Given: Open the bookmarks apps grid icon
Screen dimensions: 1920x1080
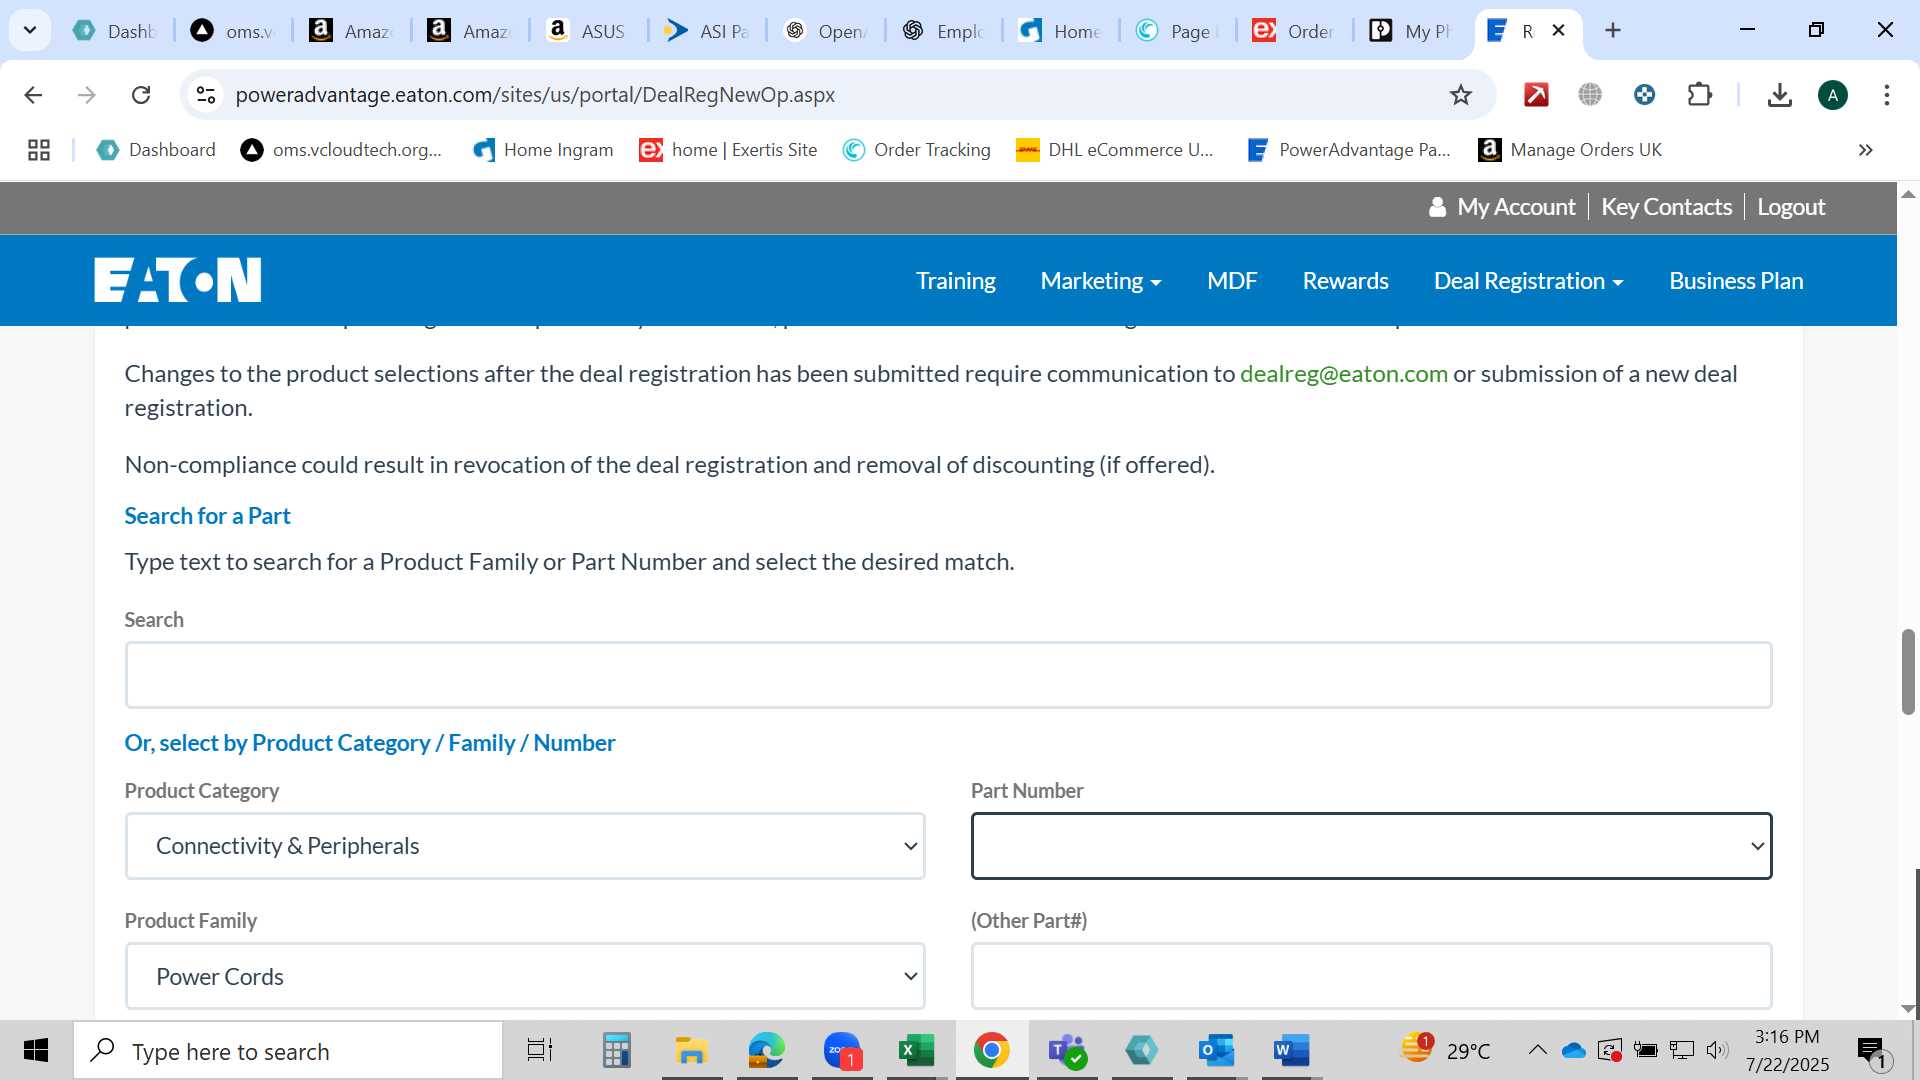Looking at the screenshot, I should (39, 150).
